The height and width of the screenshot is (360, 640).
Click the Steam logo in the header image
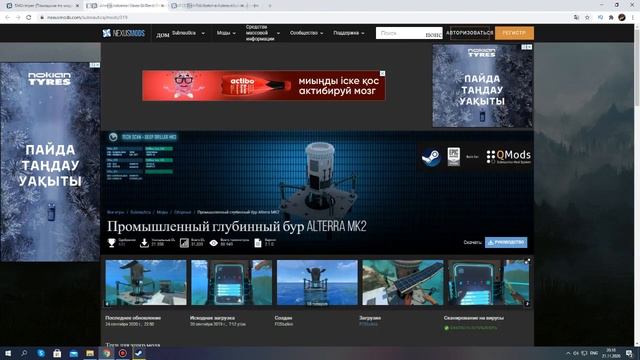click(431, 157)
